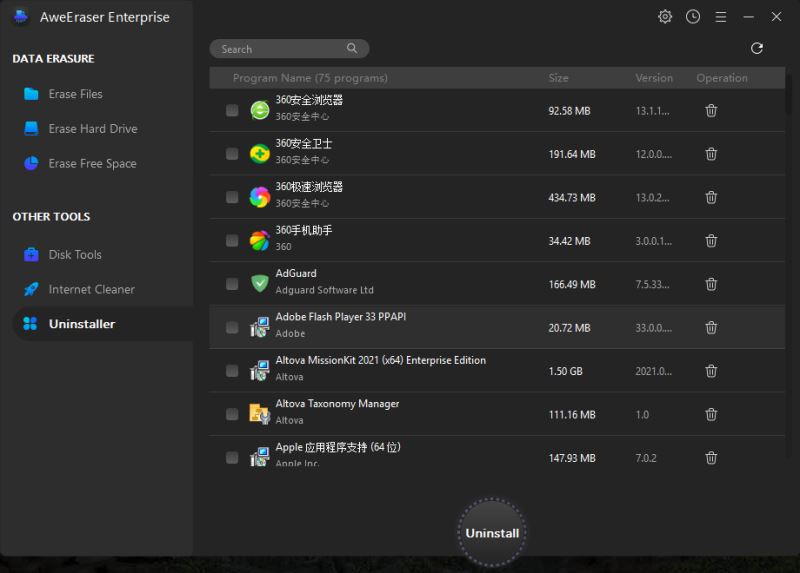This screenshot has height=573, width=800.
Task: Open Disk Tools in sidebar
Action: (x=102, y=254)
